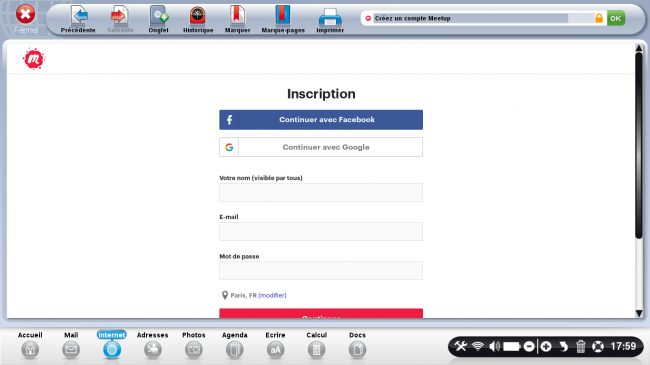The height and width of the screenshot is (365, 650).
Task: Open help with the lifebuoy icon
Action: (598, 346)
